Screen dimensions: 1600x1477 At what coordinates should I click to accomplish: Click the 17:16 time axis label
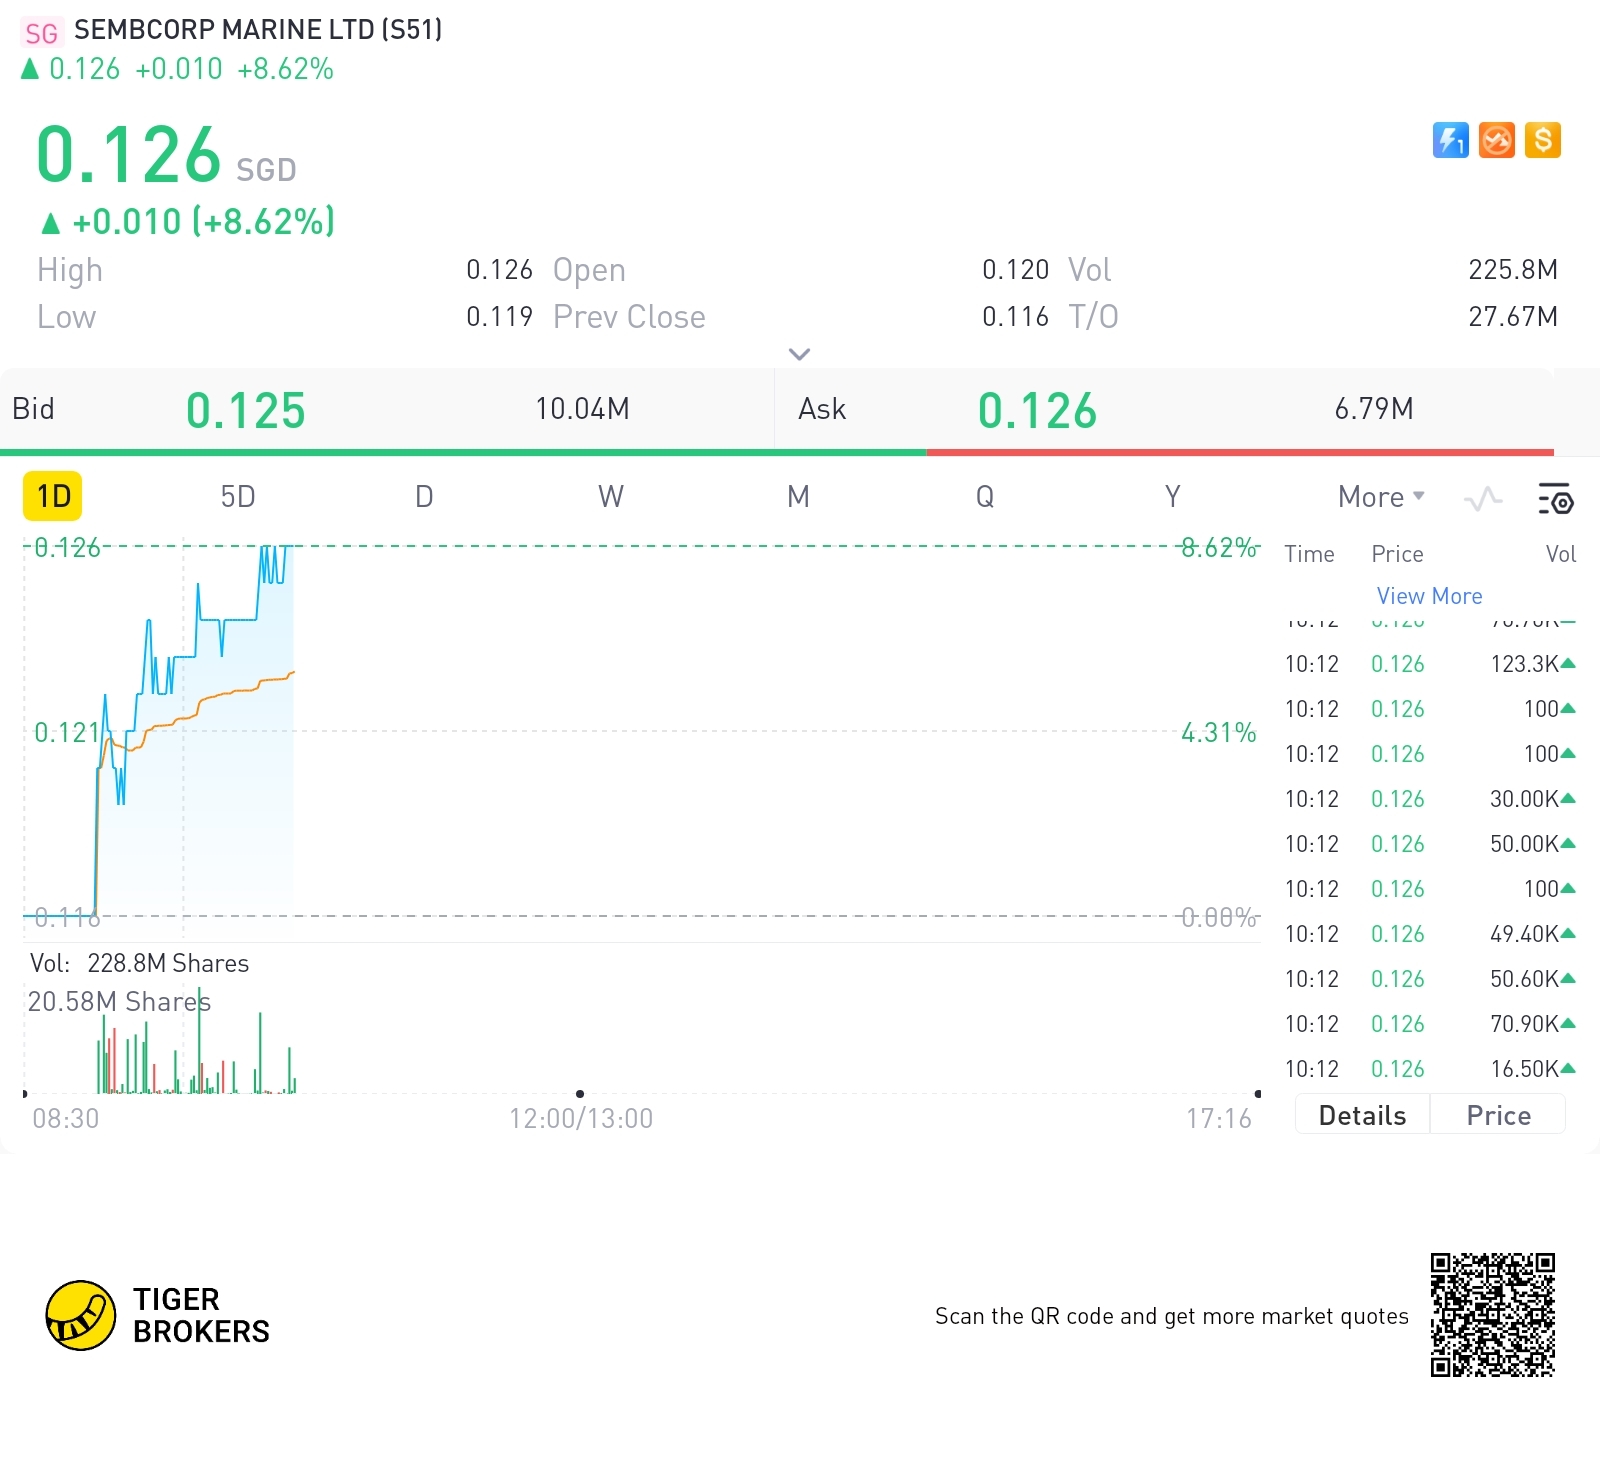click(x=1219, y=1118)
